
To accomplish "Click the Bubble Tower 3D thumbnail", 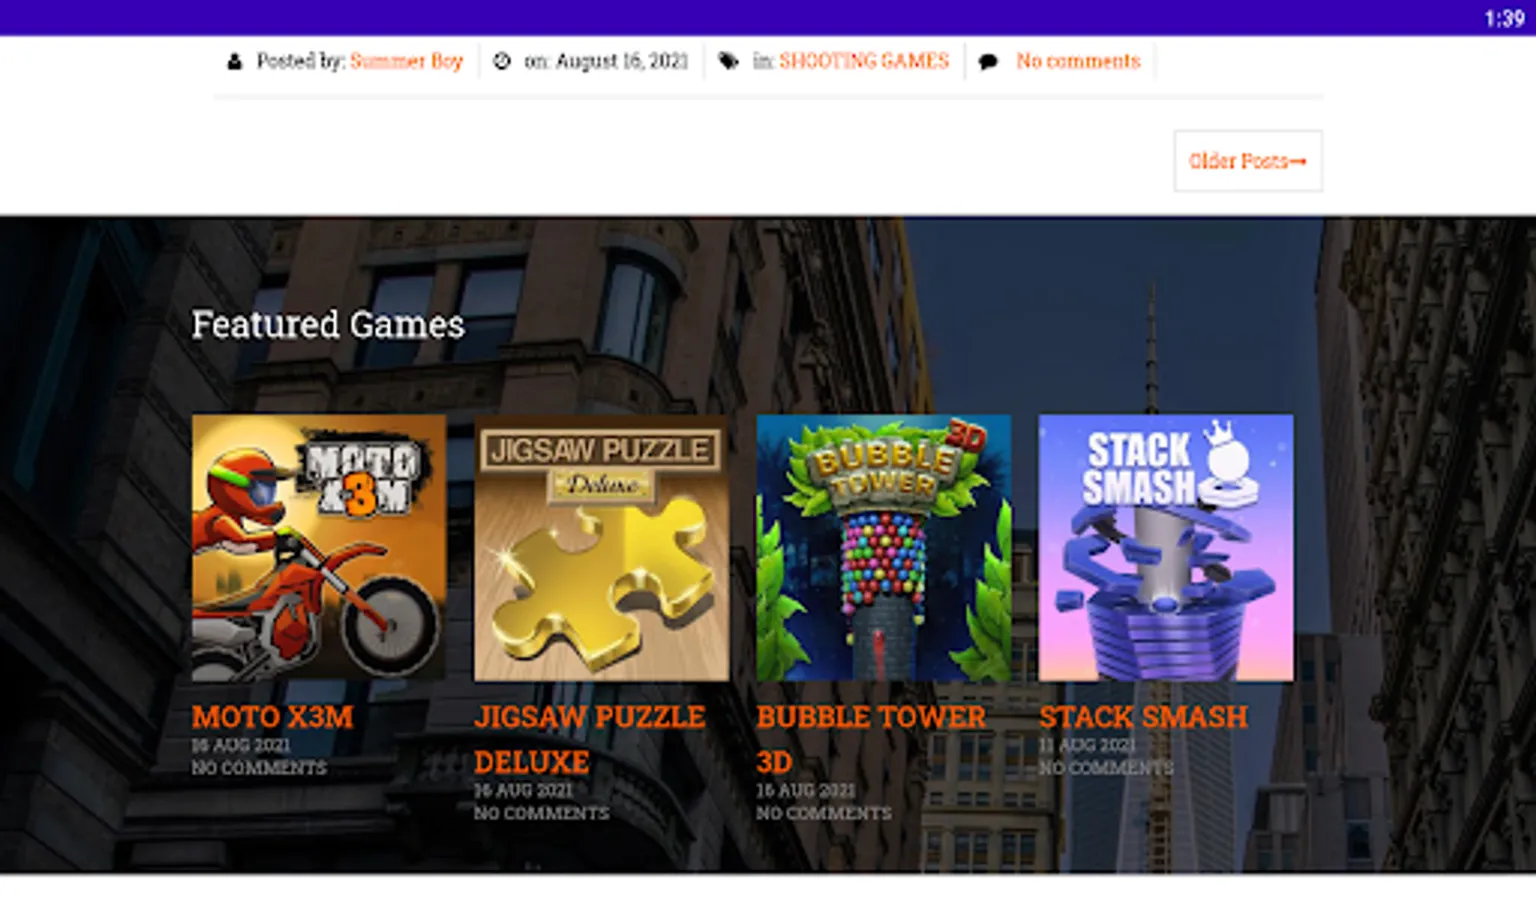I will tap(884, 547).
